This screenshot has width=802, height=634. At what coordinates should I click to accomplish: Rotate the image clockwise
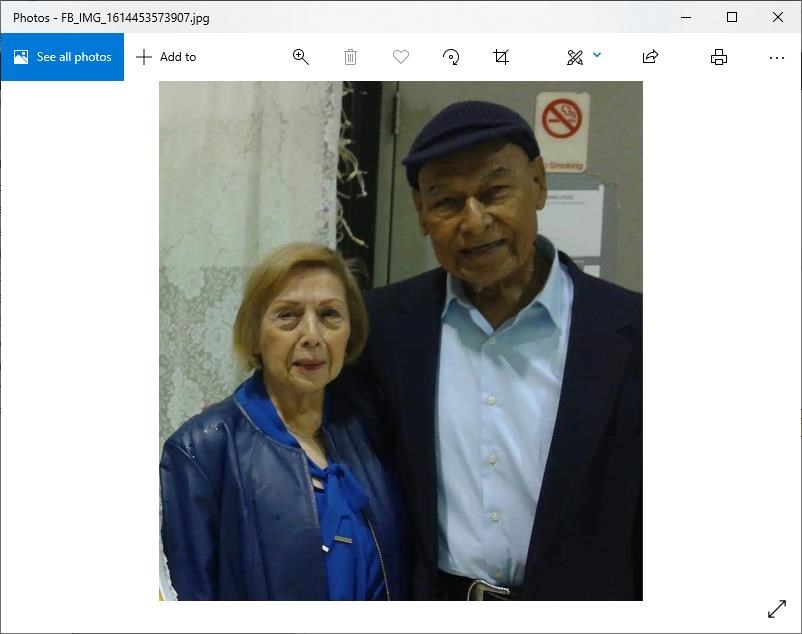[x=450, y=57]
